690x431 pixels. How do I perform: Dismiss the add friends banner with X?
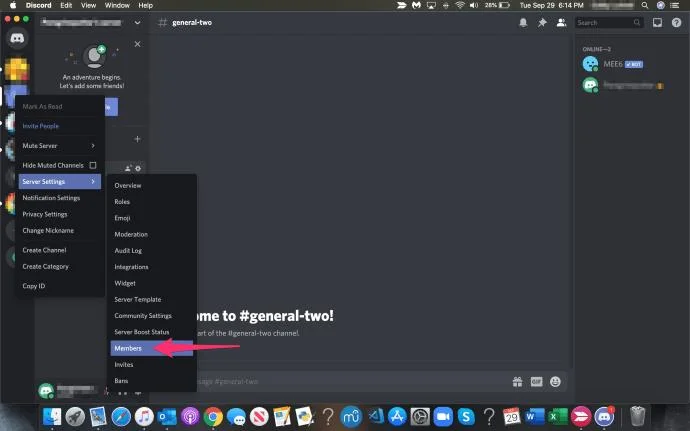coord(137,44)
